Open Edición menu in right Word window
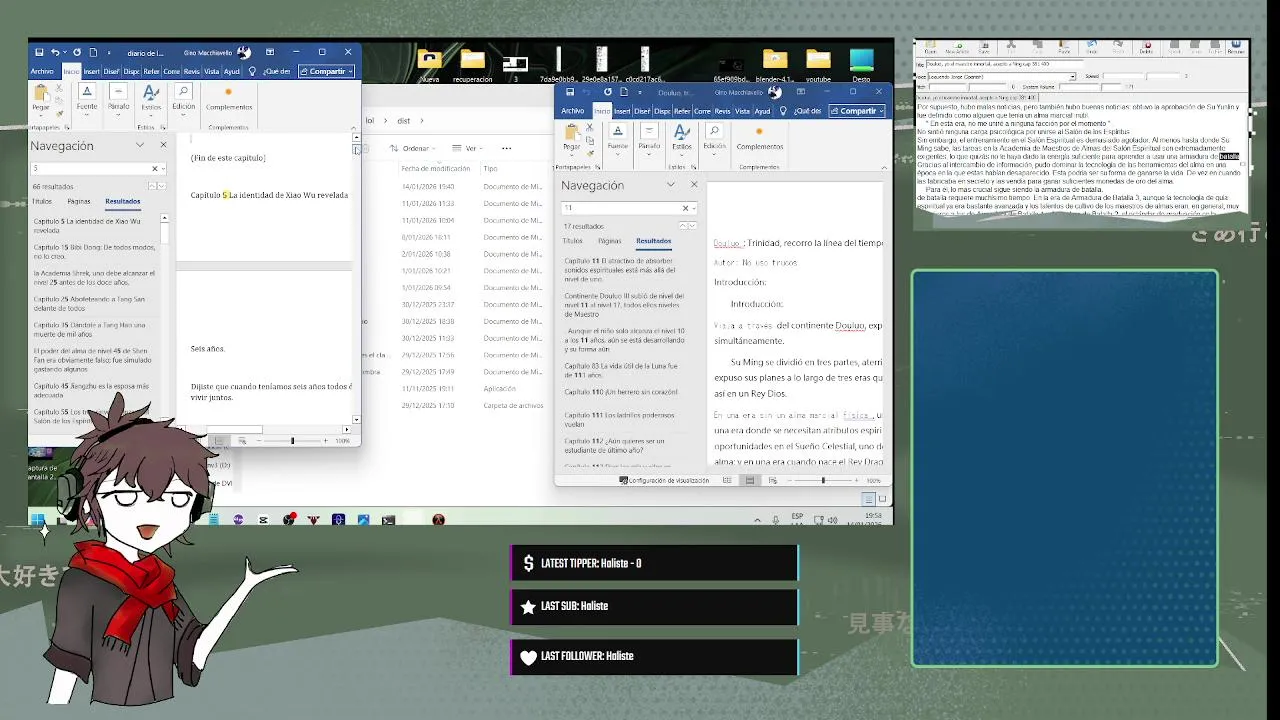This screenshot has width=1280, height=720. pos(714,138)
